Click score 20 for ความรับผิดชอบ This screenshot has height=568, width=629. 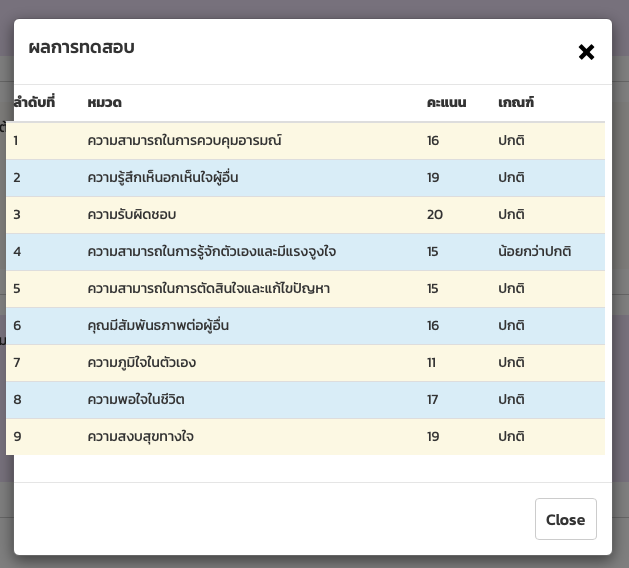[x=435, y=215]
